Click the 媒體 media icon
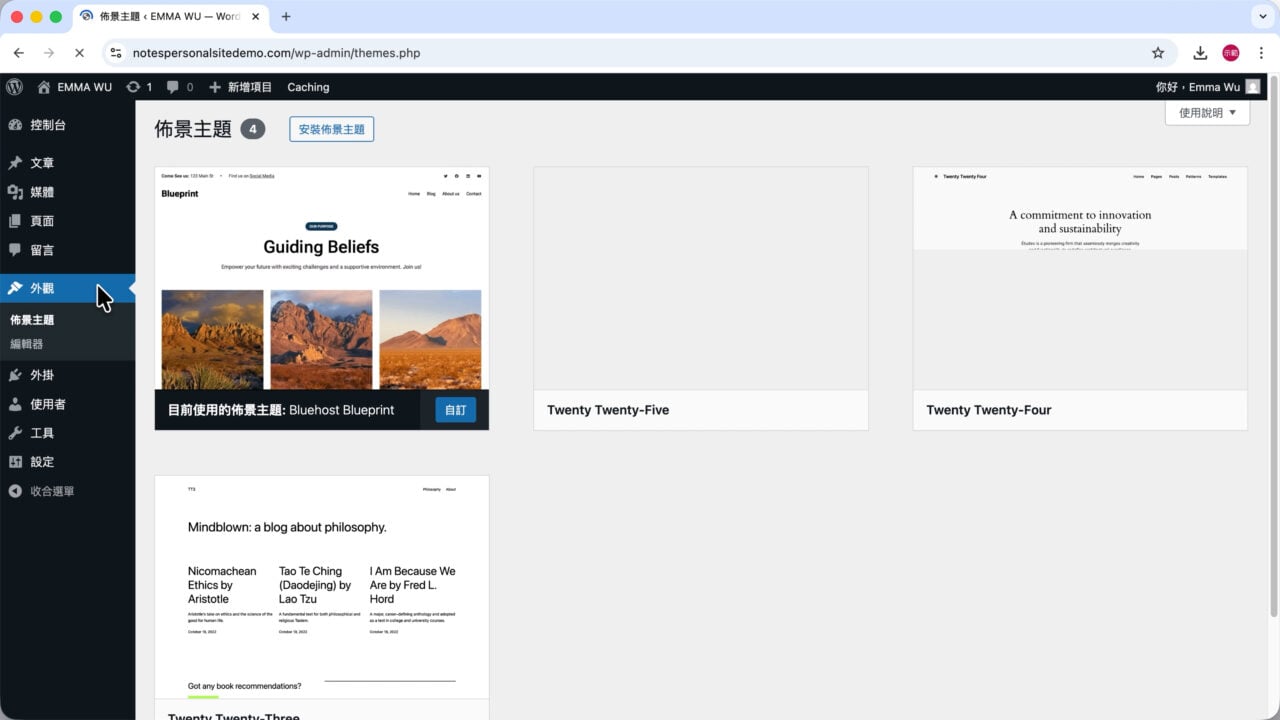Image resolution: width=1280 pixels, height=720 pixels. pos(15,192)
